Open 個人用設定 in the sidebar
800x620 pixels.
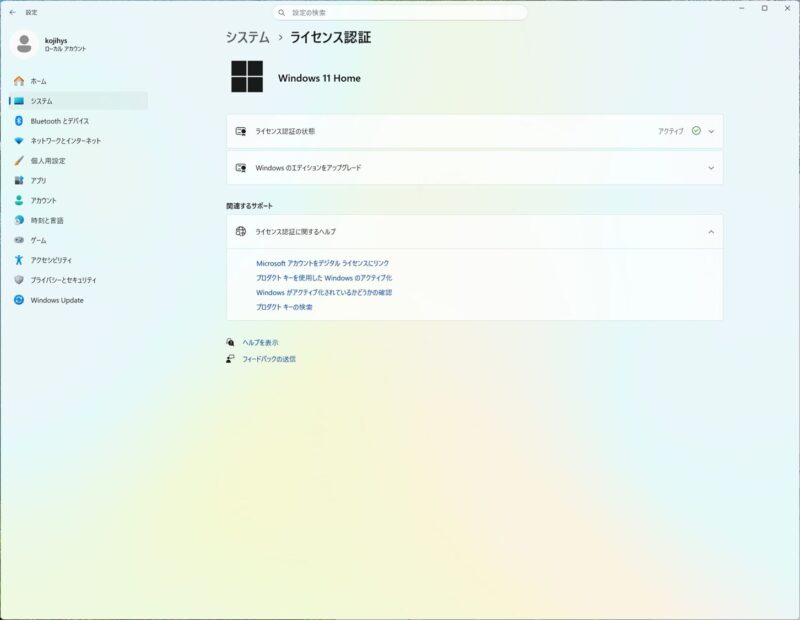(79, 161)
